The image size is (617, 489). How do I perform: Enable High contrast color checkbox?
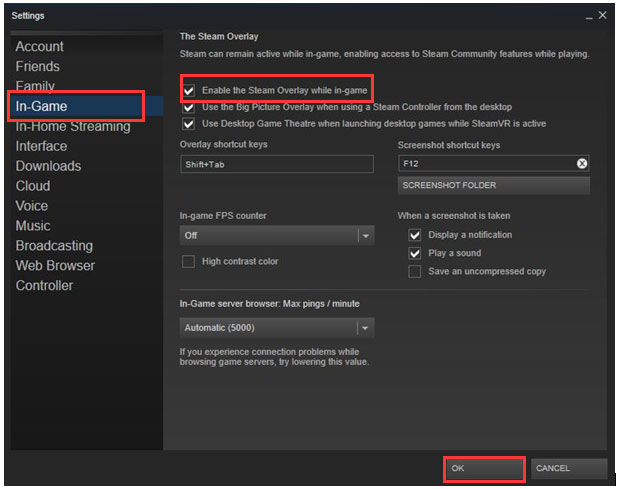188,261
